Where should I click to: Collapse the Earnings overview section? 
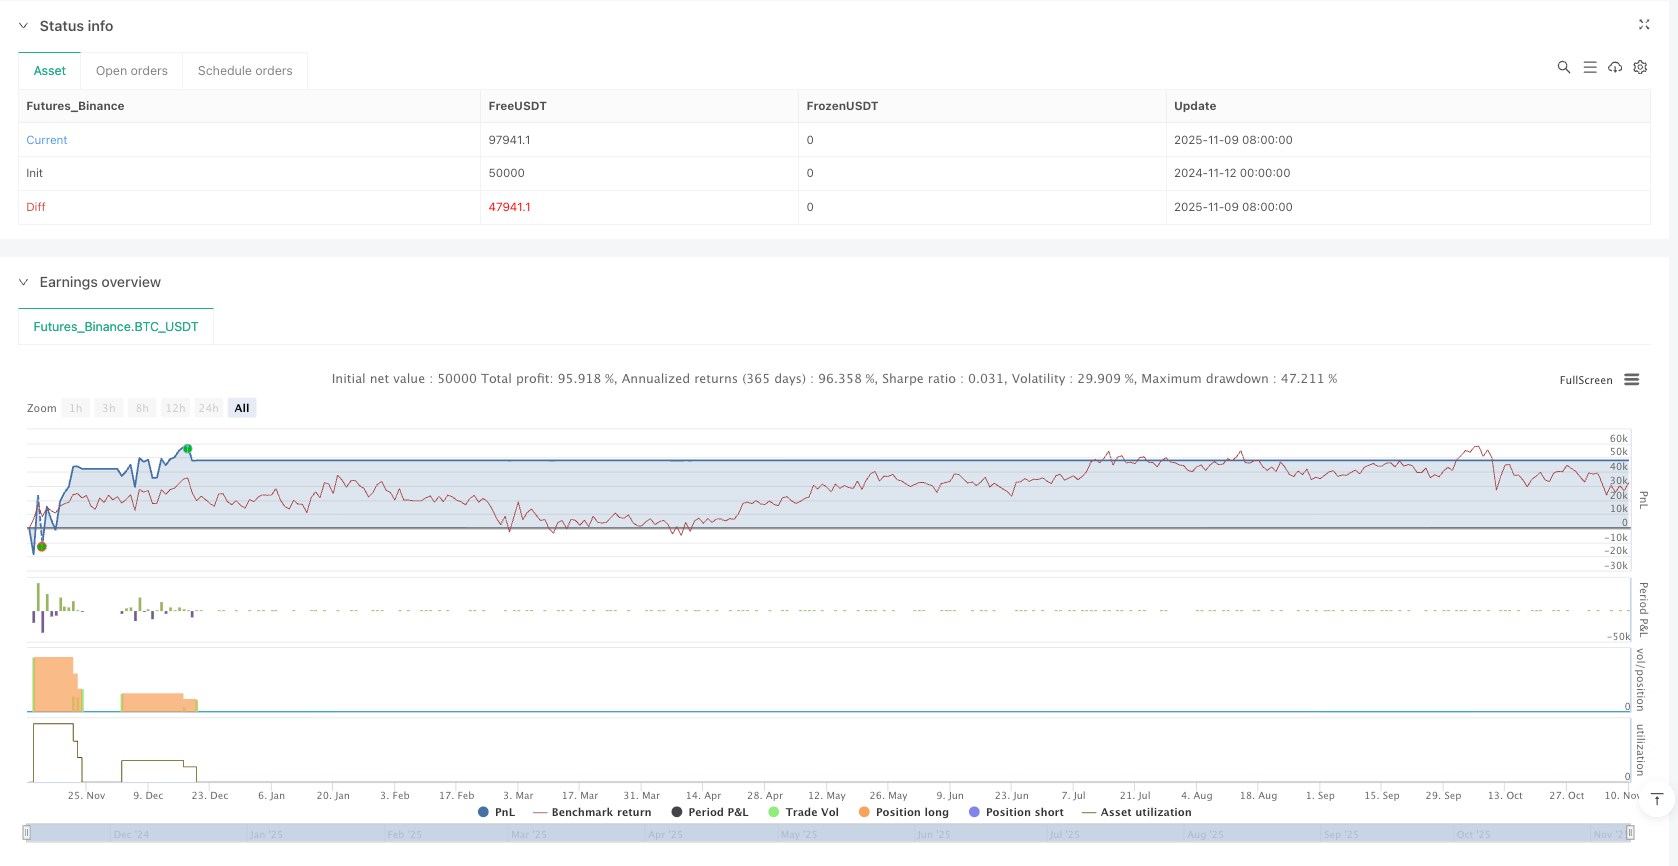(24, 282)
